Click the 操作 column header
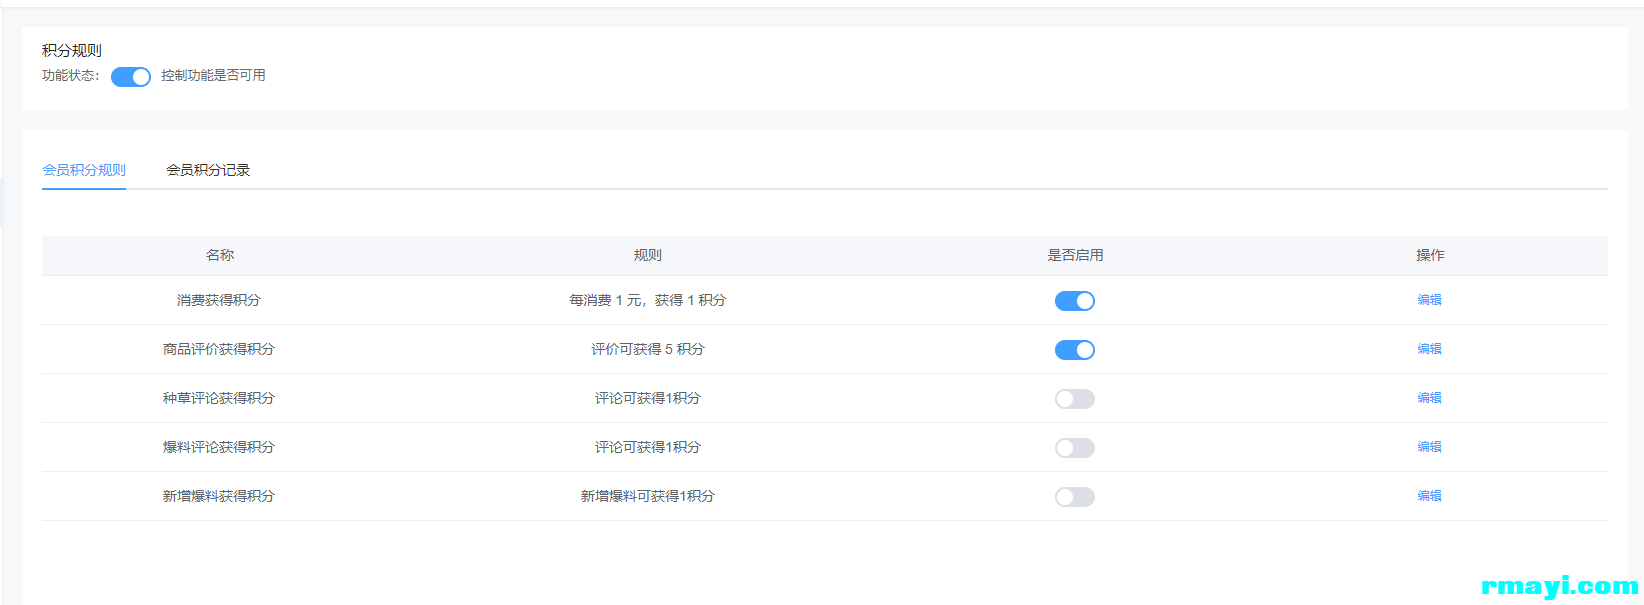Viewport: 1644px width, 605px height. [x=1430, y=255]
